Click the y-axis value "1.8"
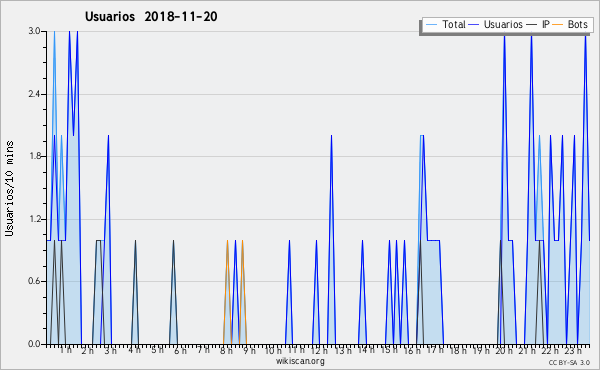Viewport: 600px width, 370px height. [x=34, y=156]
